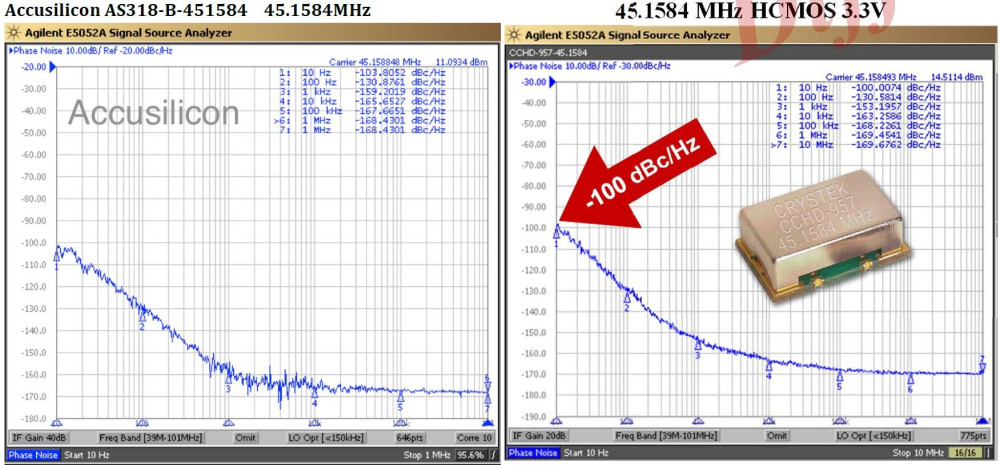Click the marker row '10 Hz -100.0074 dBc/Hz'

[858, 87]
